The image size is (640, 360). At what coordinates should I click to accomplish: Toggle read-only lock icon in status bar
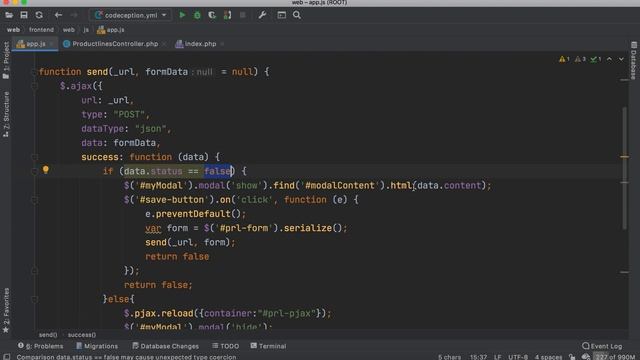pyautogui.click(x=572, y=357)
